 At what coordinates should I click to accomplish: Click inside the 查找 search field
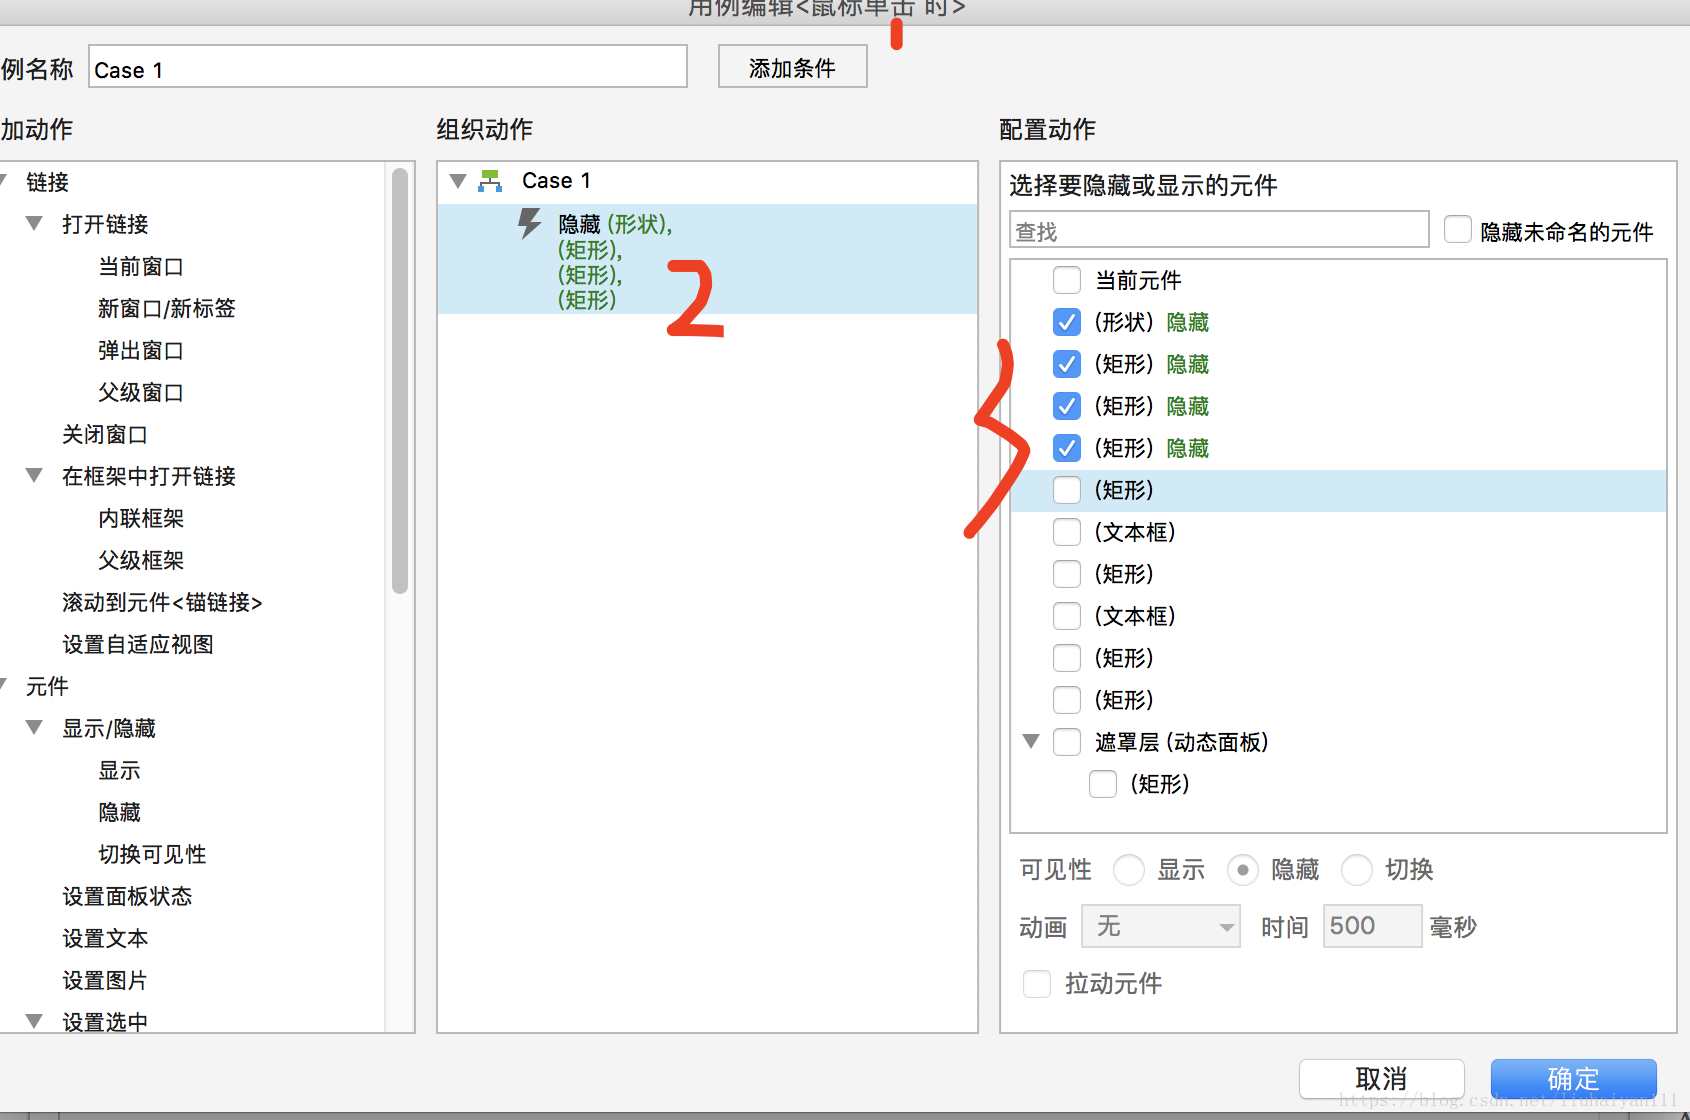pos(1218,229)
